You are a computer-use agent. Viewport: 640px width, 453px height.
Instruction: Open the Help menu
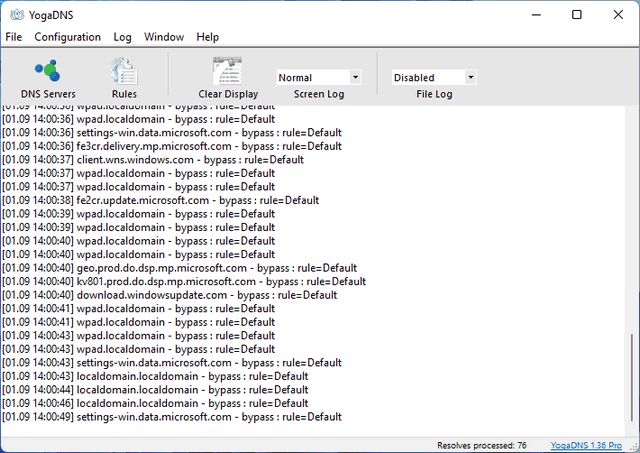207,37
